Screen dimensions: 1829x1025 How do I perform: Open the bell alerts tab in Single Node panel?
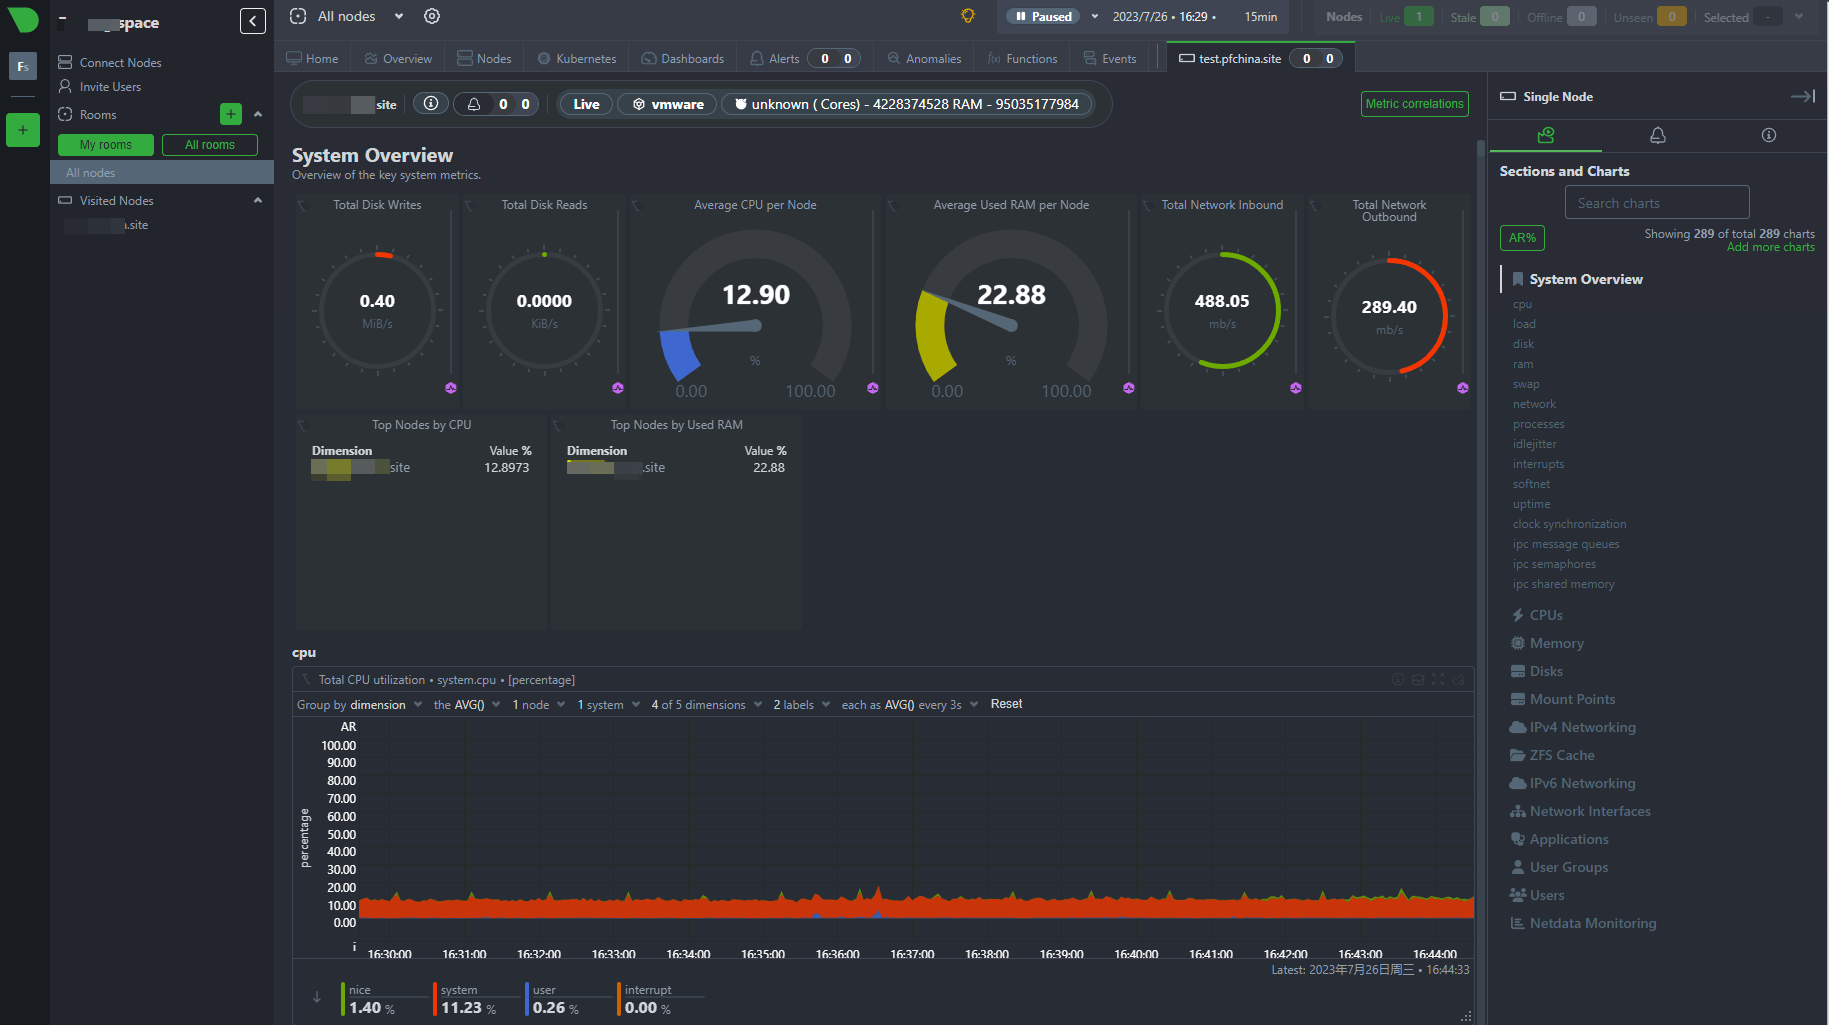(x=1657, y=135)
